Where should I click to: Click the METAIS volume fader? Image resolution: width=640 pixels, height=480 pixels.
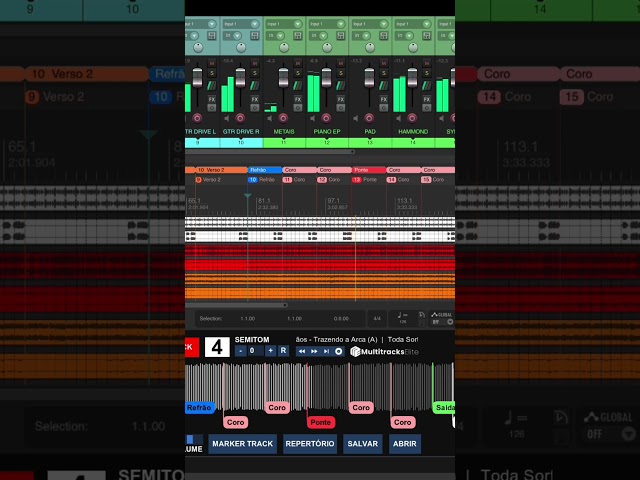[283, 78]
